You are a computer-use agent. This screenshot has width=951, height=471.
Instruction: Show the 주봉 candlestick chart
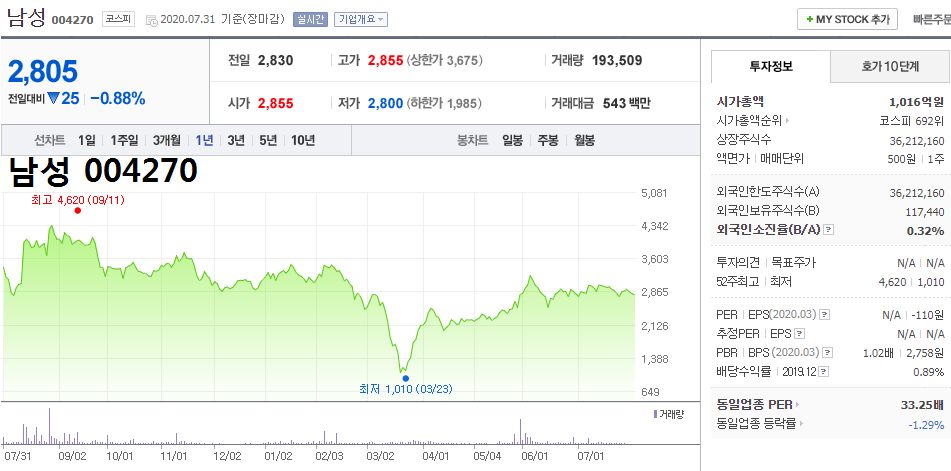548,141
